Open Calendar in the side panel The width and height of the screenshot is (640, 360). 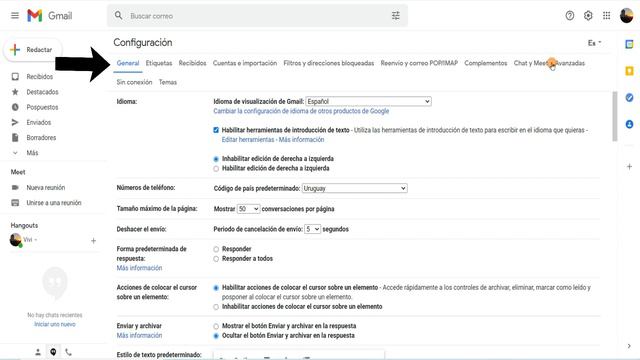click(x=629, y=44)
